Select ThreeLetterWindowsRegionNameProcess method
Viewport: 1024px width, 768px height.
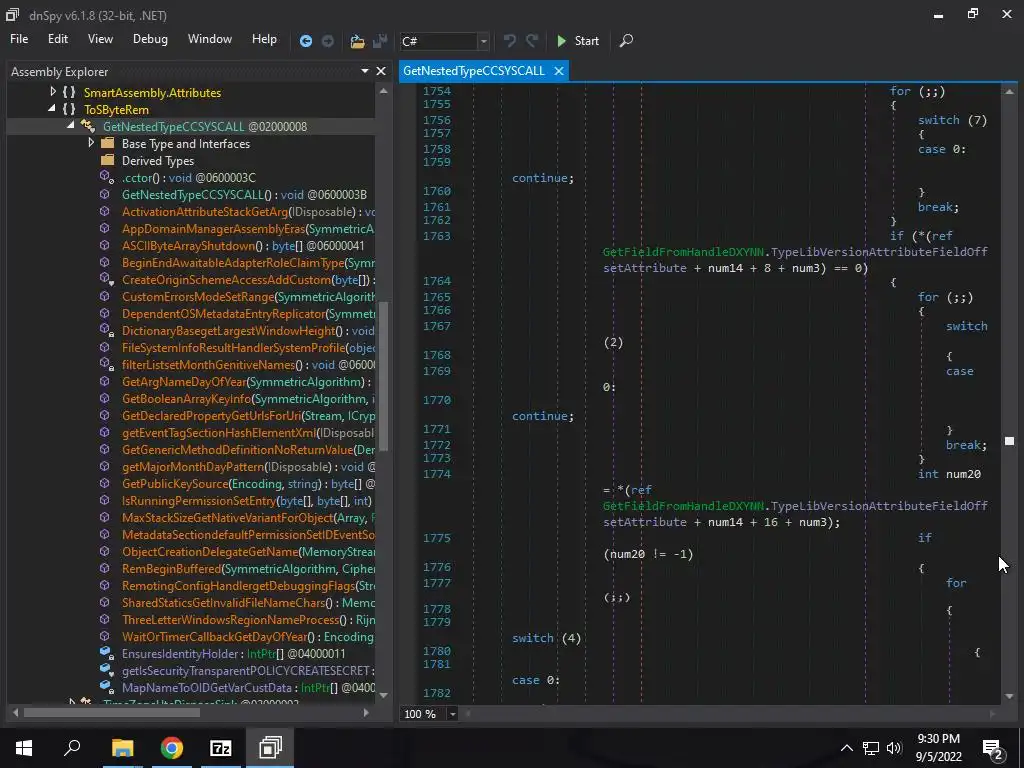248,619
